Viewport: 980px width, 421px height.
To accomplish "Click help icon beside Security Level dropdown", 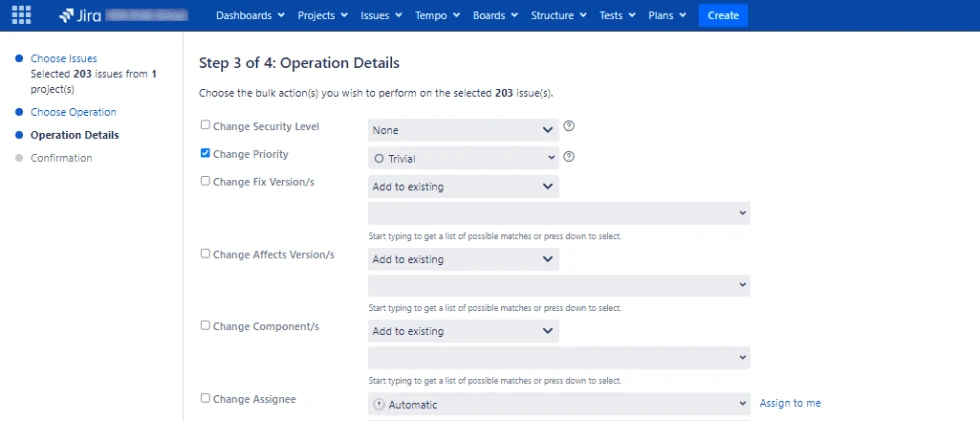I will point(569,127).
